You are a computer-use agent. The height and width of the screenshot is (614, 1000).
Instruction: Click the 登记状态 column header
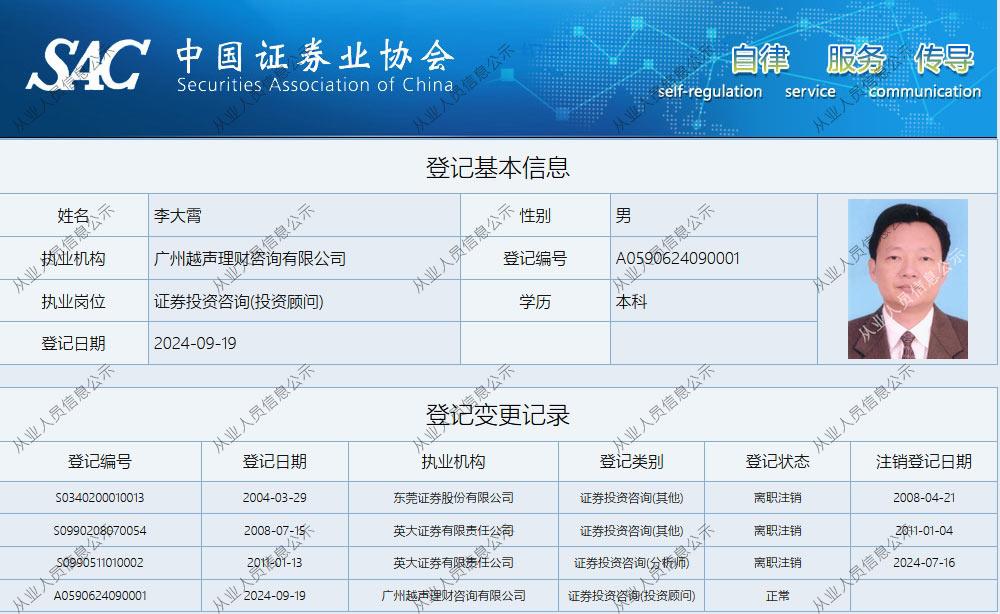click(777, 461)
